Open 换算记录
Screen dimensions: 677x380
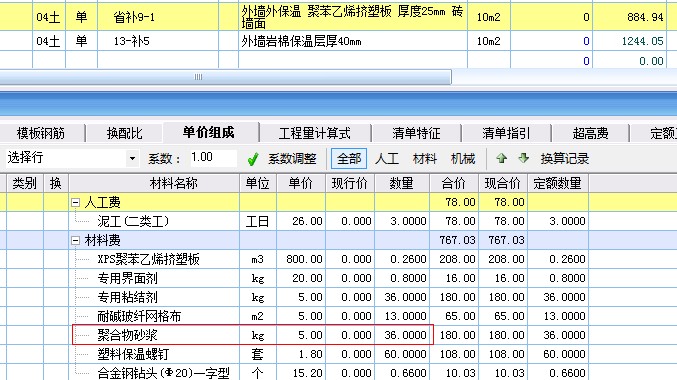click(565, 158)
